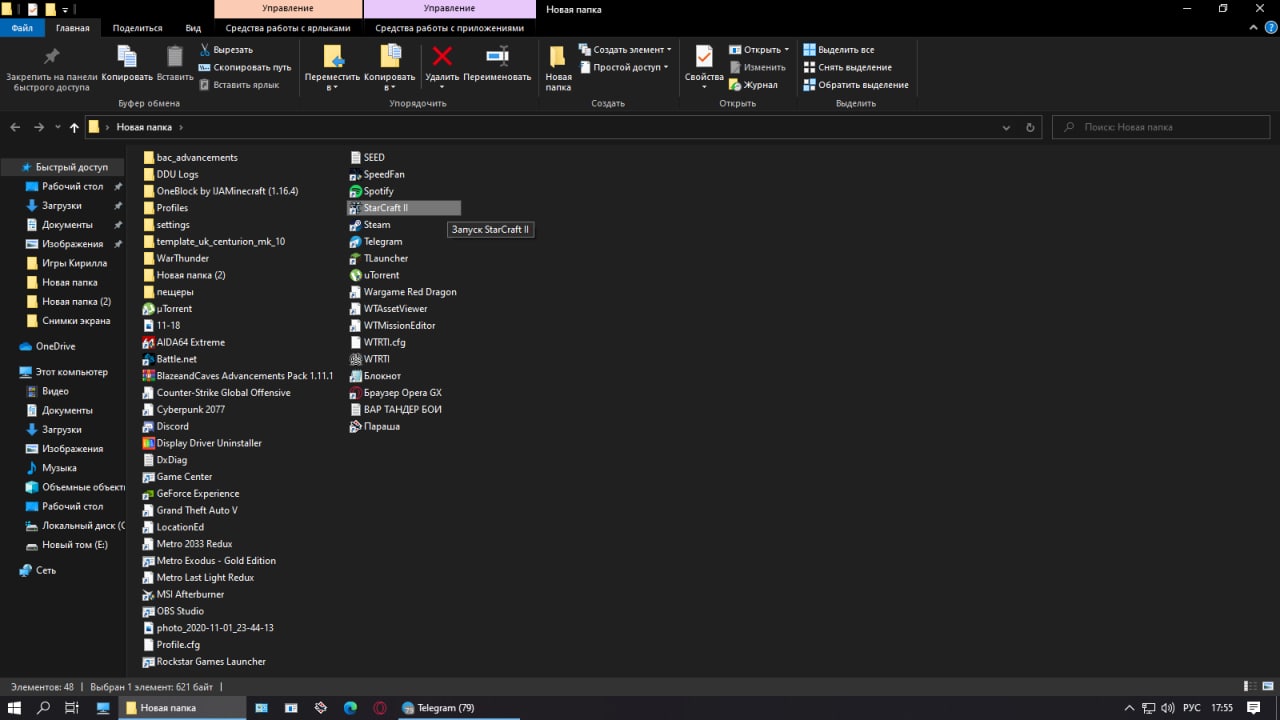Open the Create item (Создать элемент) dropdown

[627, 49]
